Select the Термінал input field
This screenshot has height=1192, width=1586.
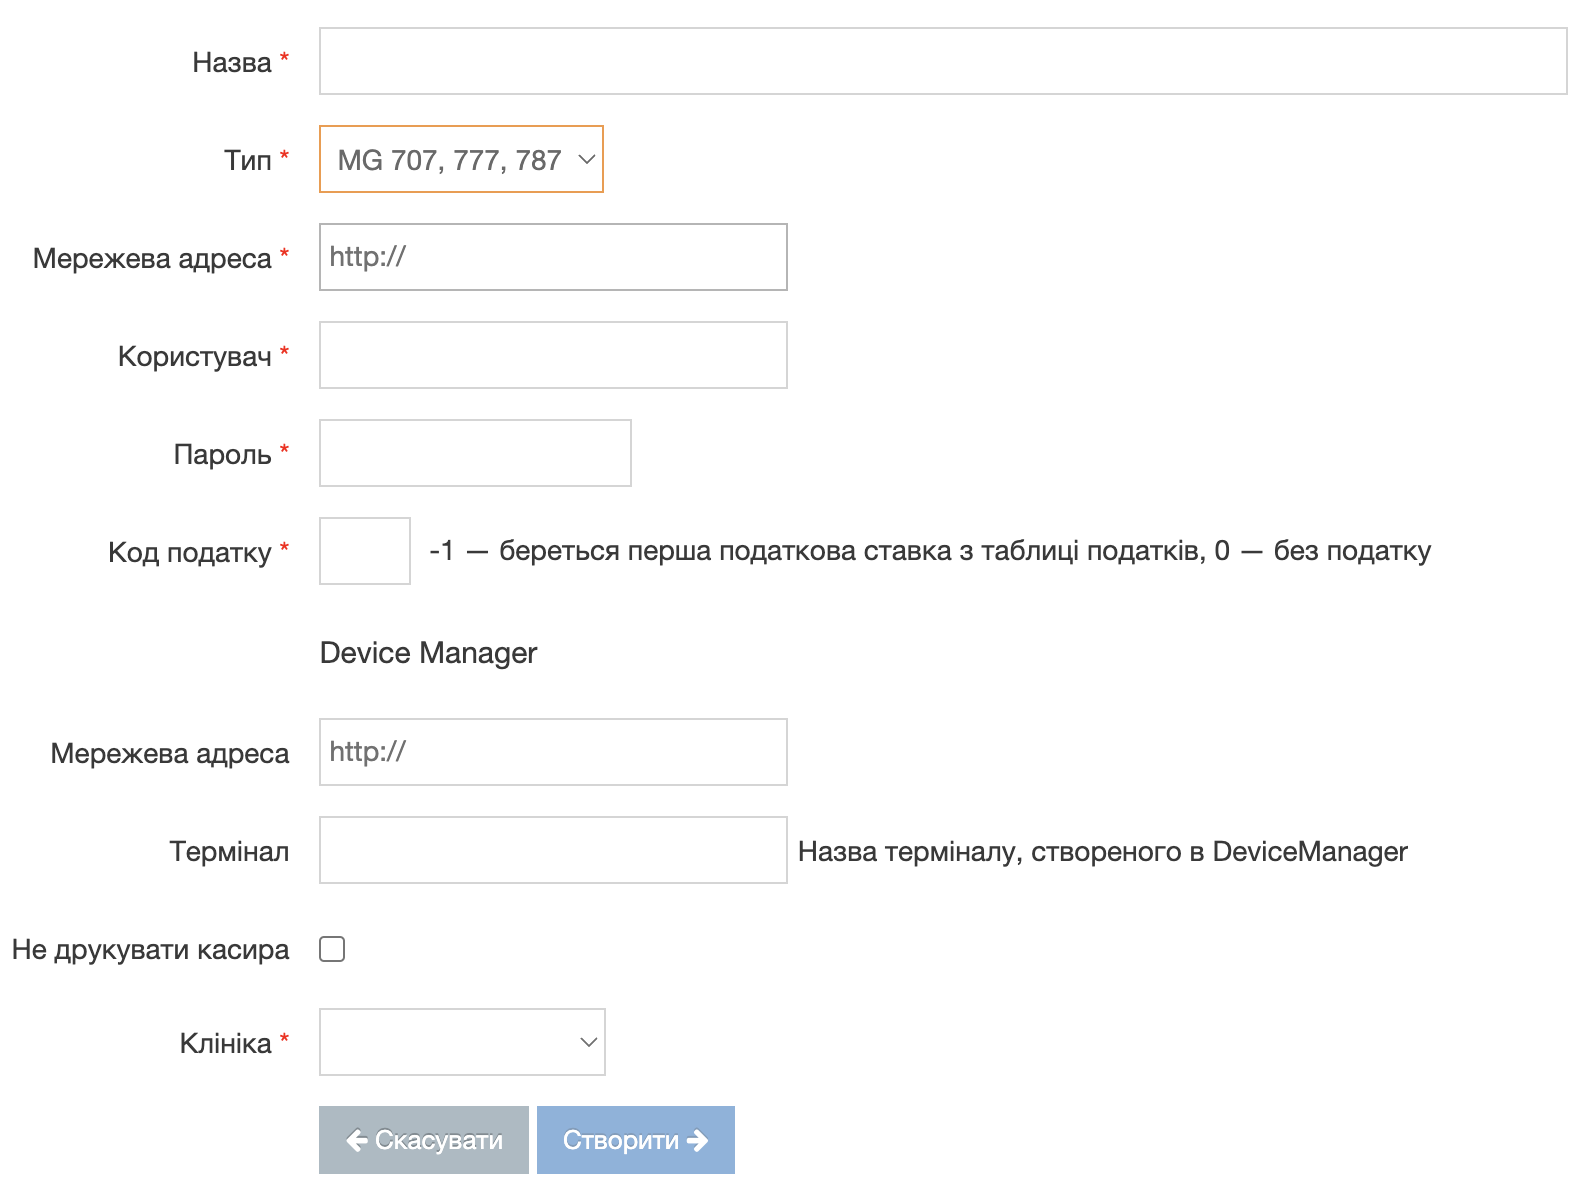point(553,850)
